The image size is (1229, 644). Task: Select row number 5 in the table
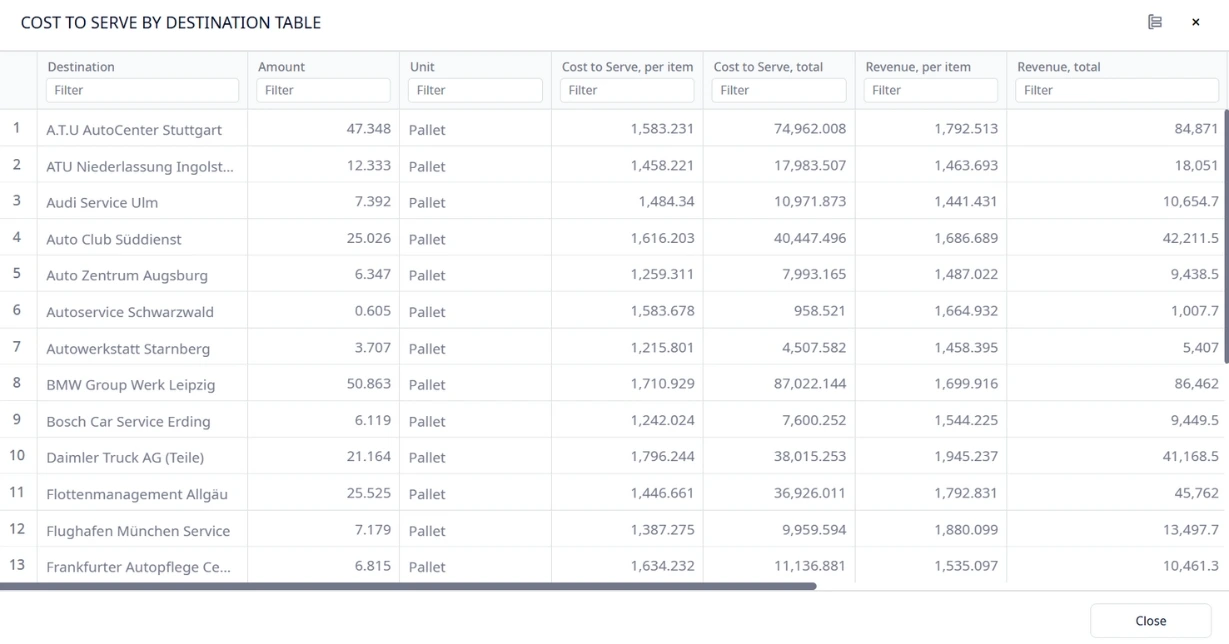point(17,274)
